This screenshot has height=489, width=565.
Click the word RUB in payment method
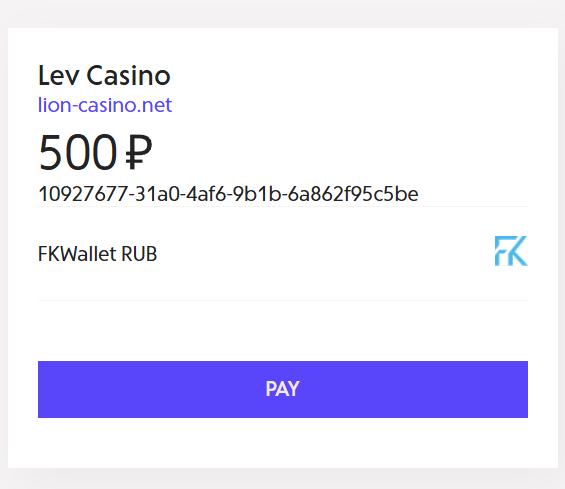coord(139,254)
